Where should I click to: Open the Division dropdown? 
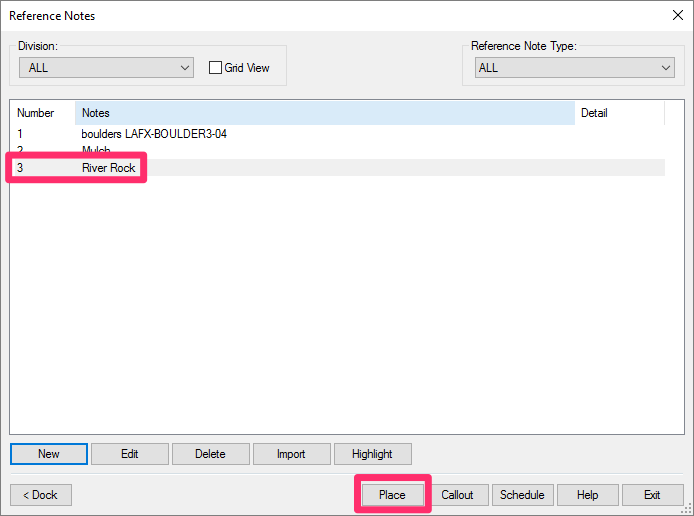[x=106, y=68]
